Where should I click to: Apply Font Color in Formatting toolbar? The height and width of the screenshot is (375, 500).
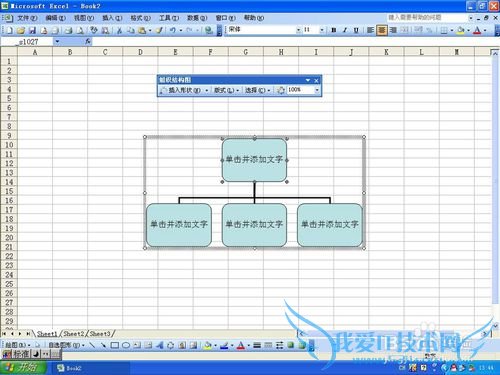click(x=477, y=30)
